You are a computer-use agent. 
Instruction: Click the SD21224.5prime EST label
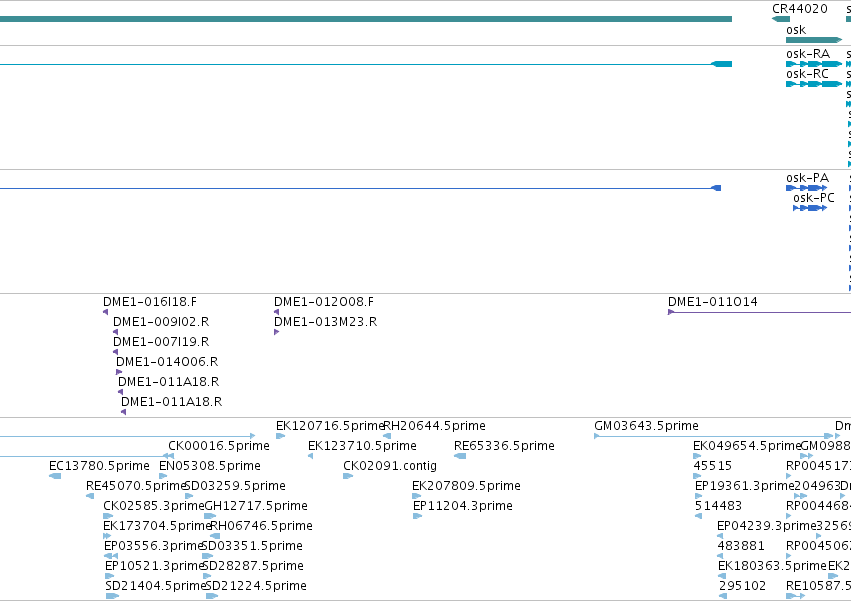[x=256, y=586]
